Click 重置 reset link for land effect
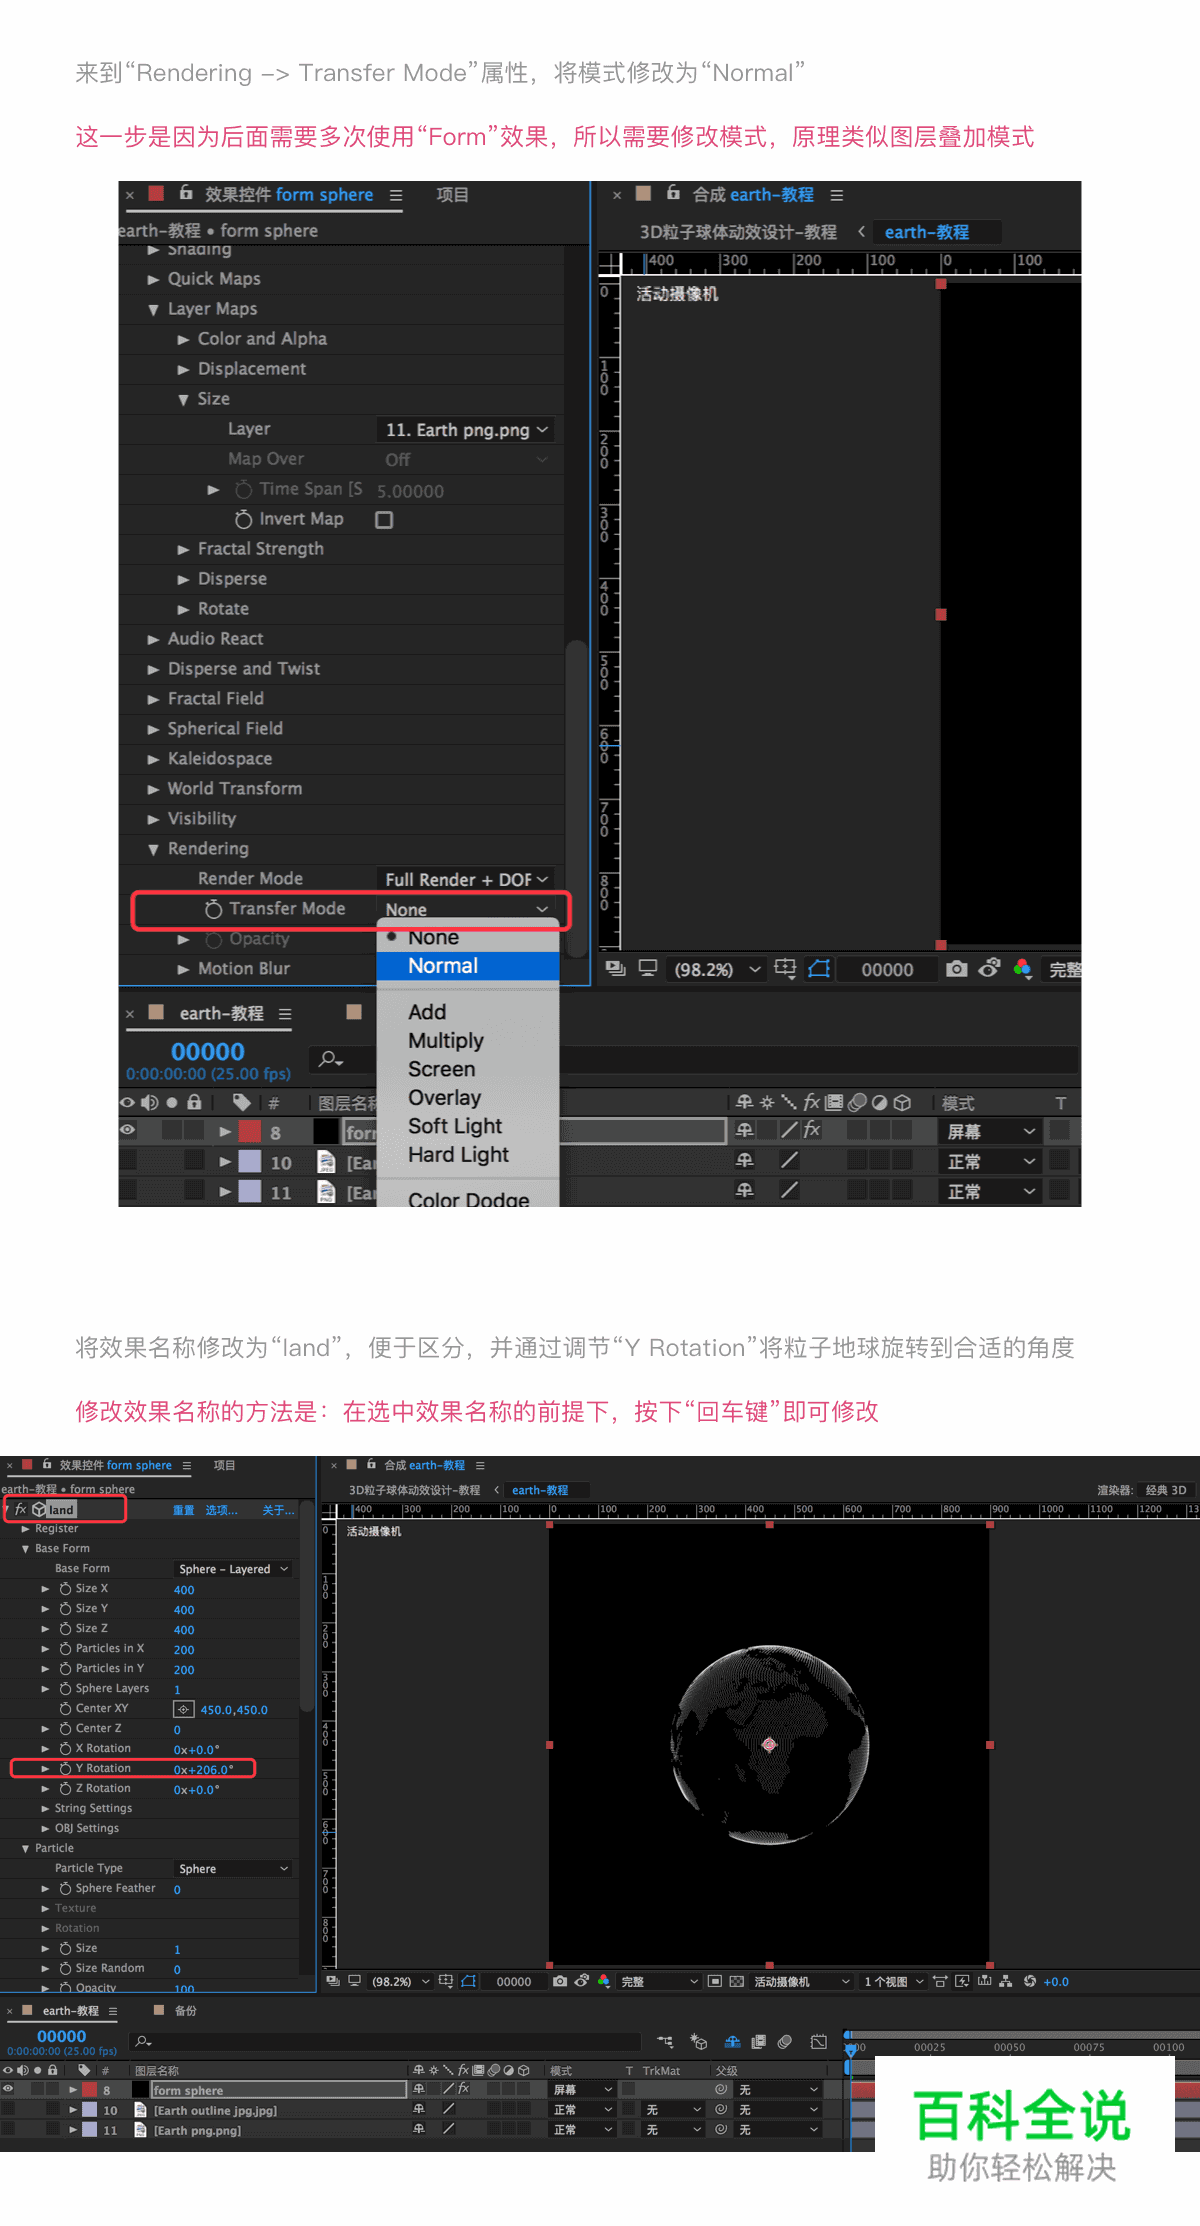This screenshot has height=2226, width=1200. [184, 1510]
